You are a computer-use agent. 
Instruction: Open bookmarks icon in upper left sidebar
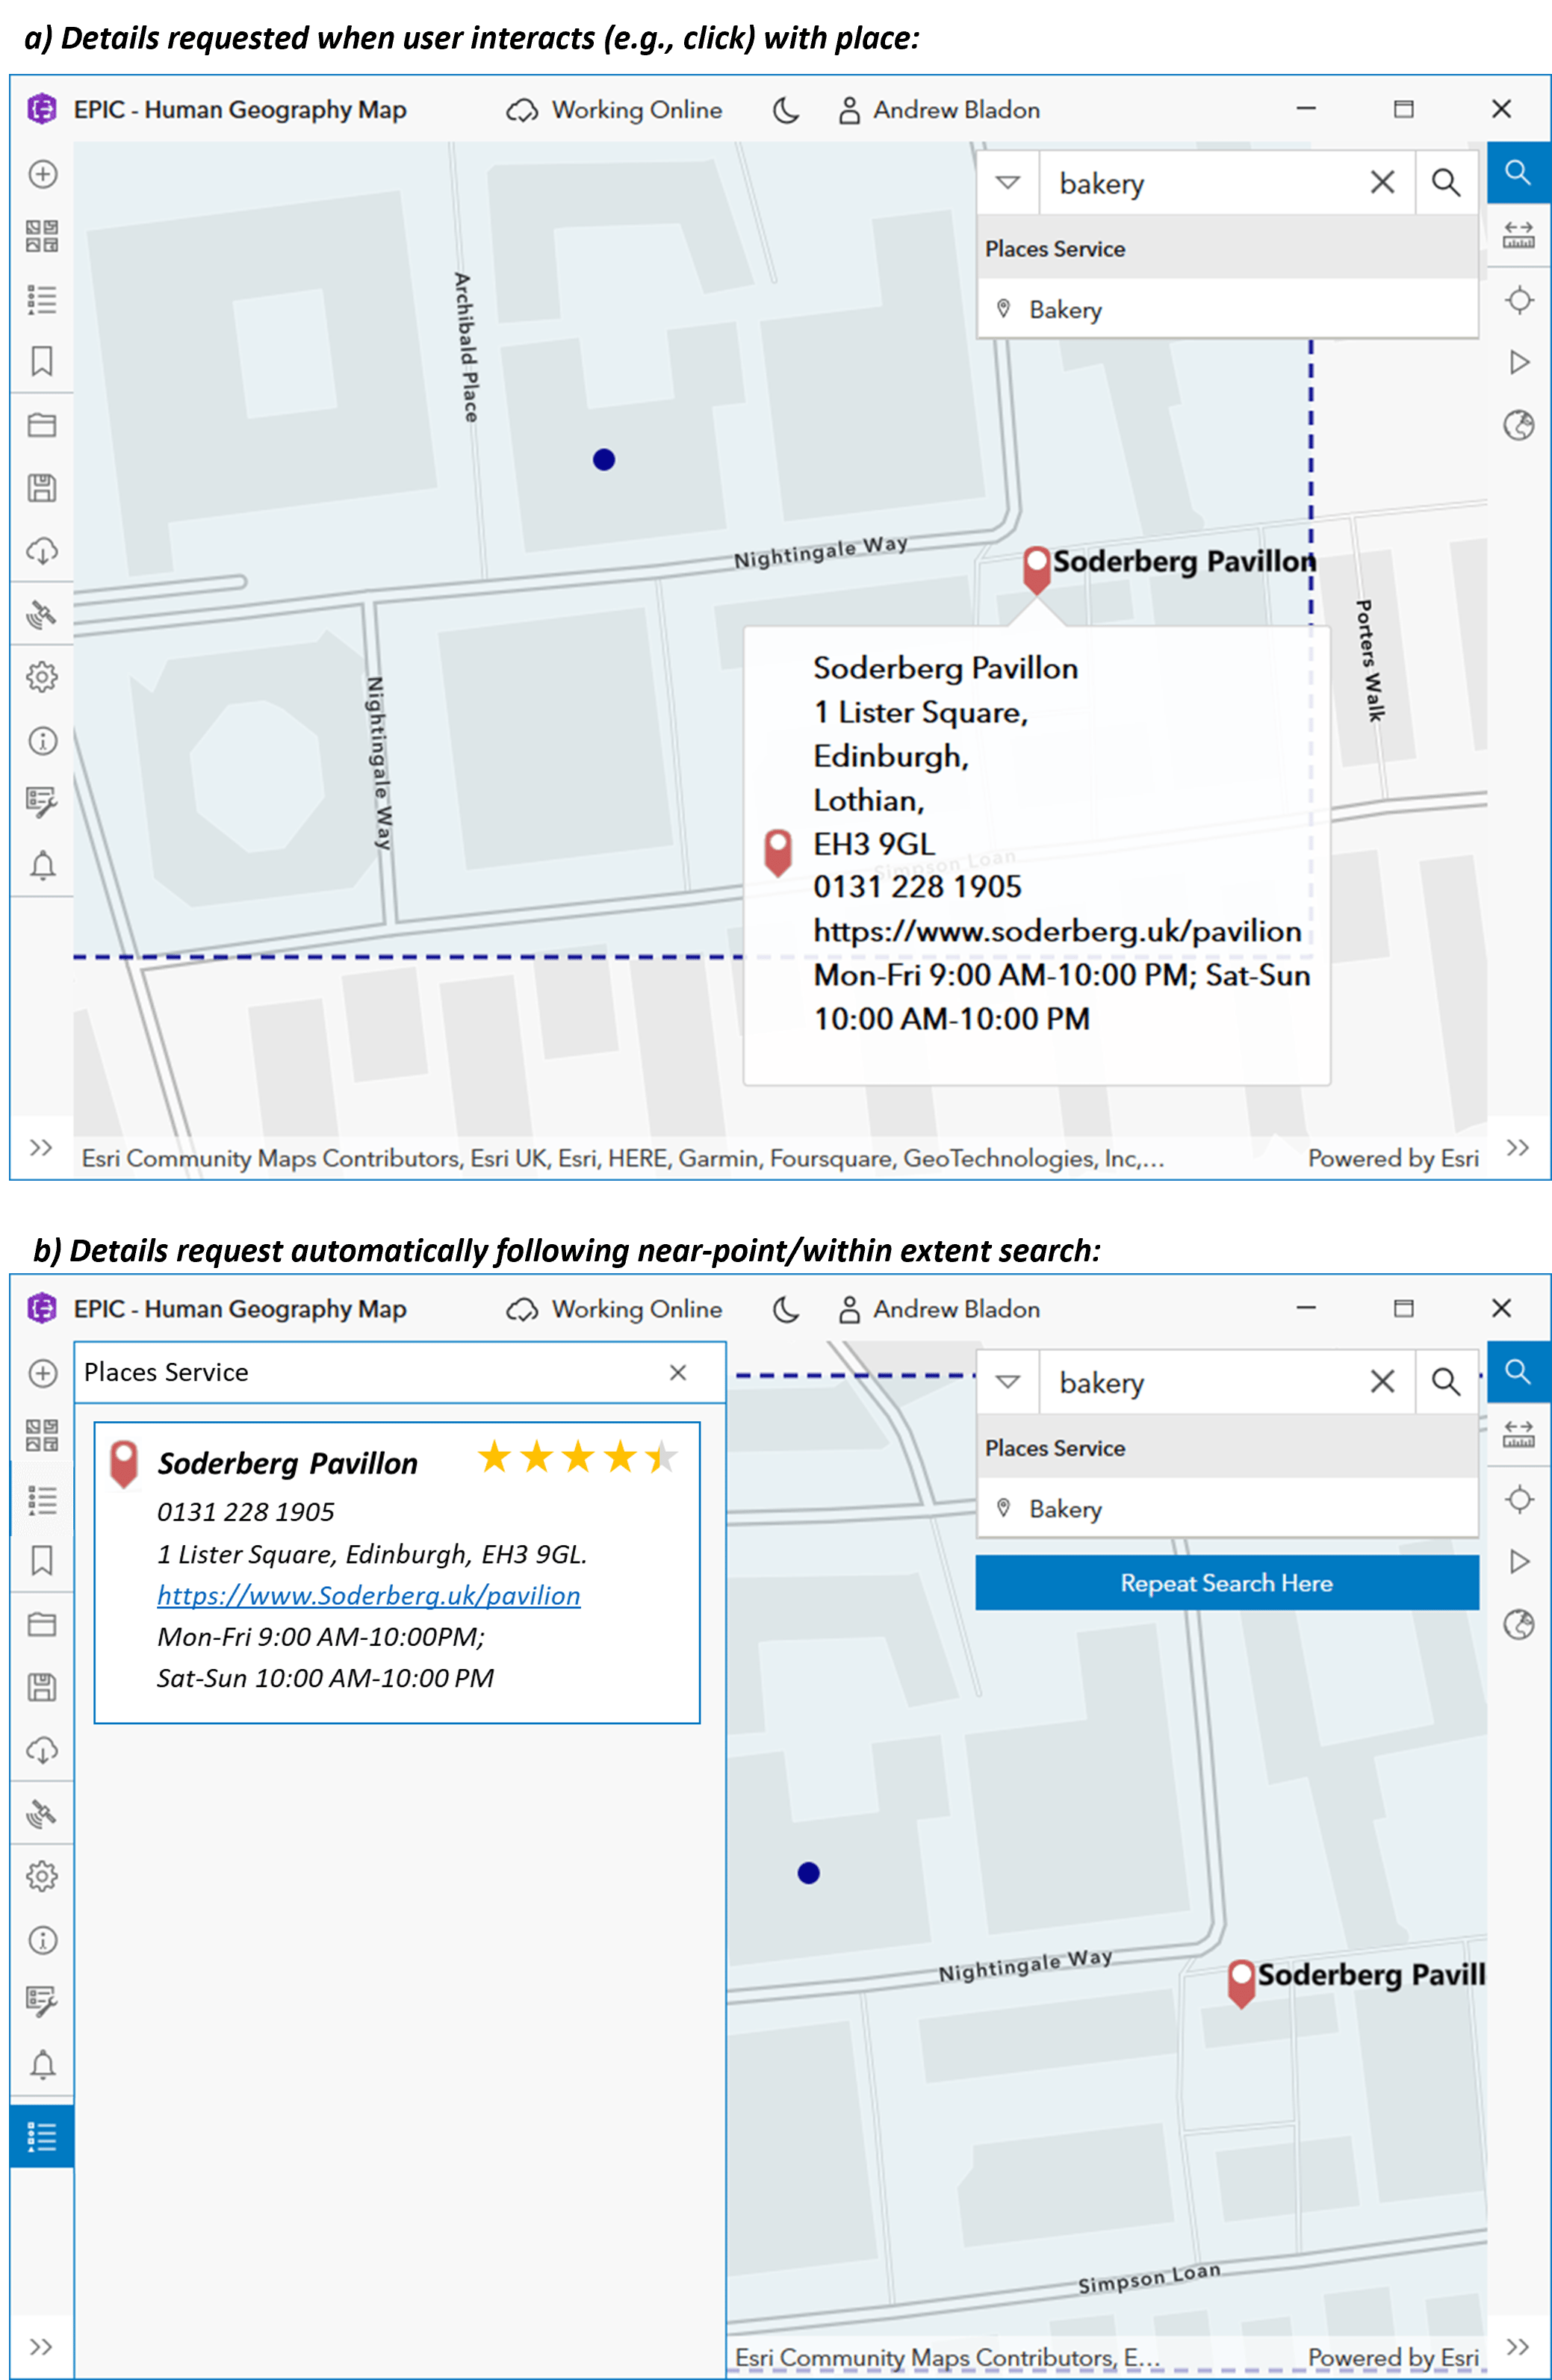pos(42,361)
